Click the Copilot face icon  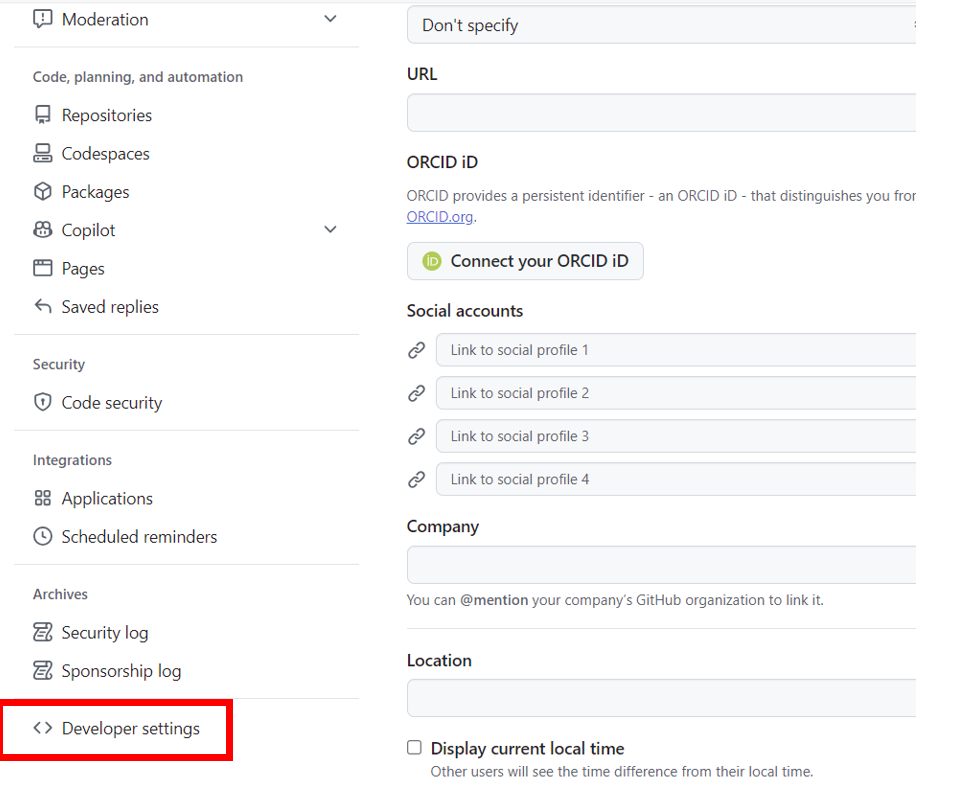tap(42, 230)
